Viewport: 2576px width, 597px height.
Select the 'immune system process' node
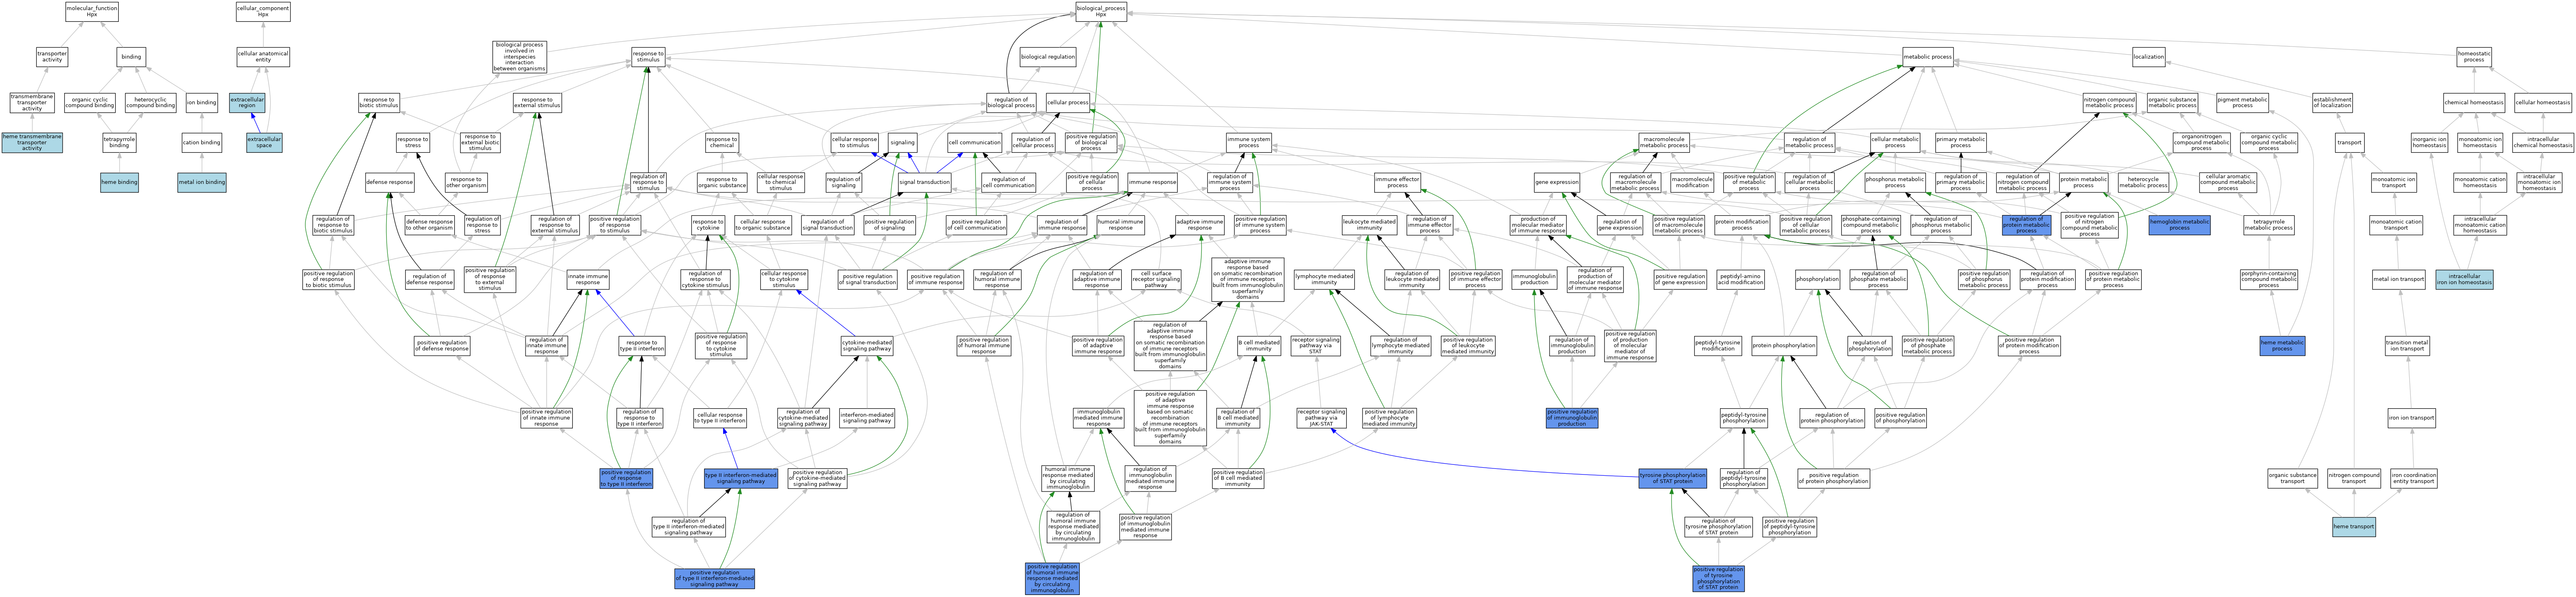coord(1249,143)
